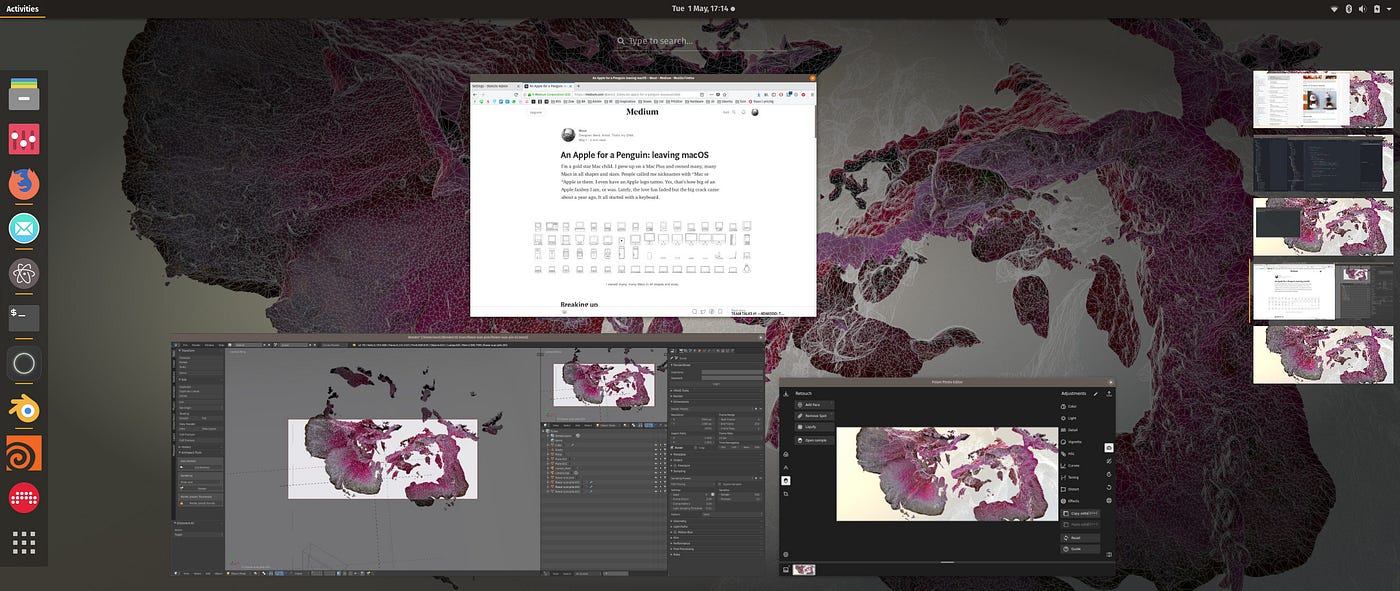The height and width of the screenshot is (591, 1400).
Task: Open the Activities overview button
Action: pos(23,8)
